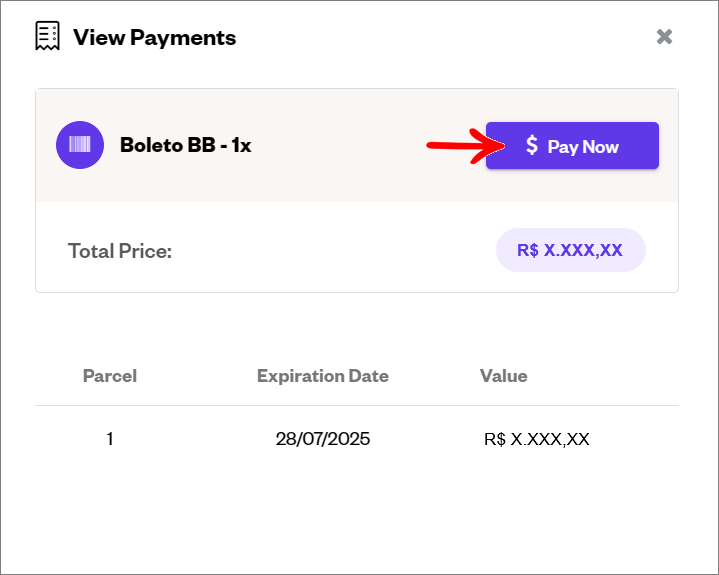Click the red arrow pointing to Pay Now

(x=462, y=146)
